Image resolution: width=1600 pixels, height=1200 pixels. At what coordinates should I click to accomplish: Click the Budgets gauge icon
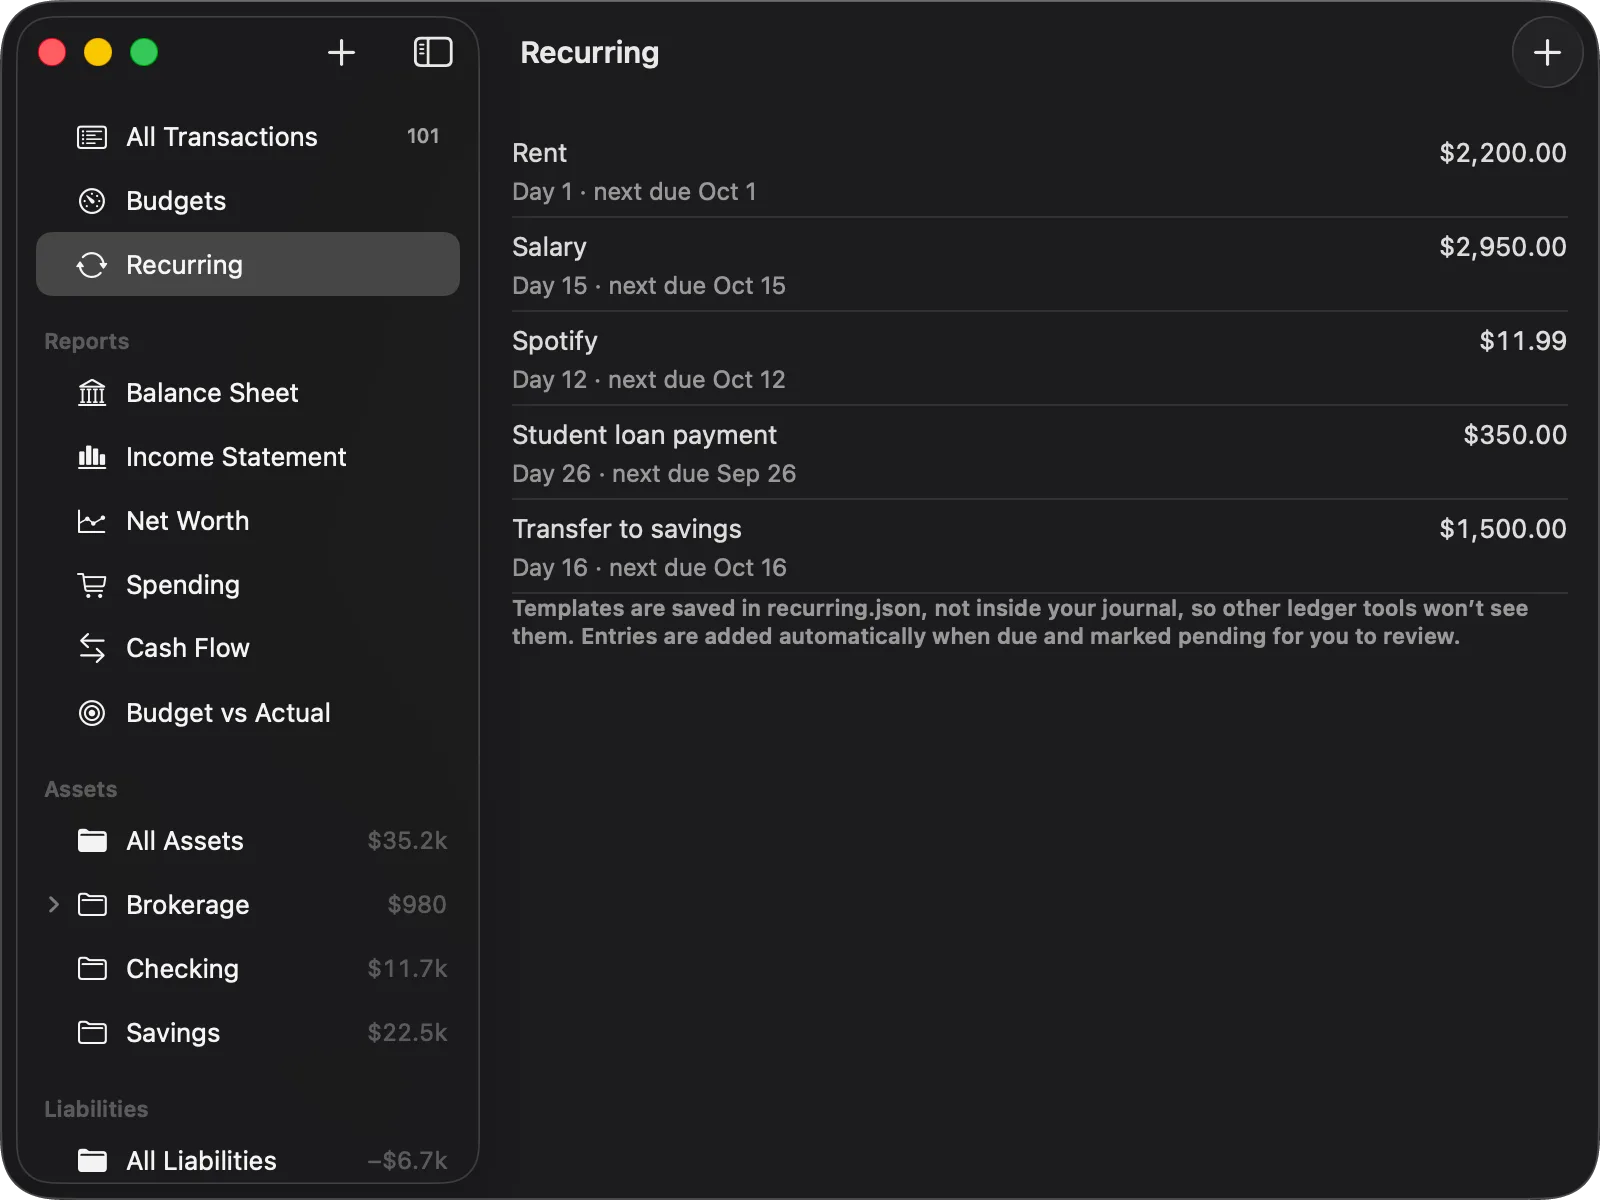pos(92,201)
